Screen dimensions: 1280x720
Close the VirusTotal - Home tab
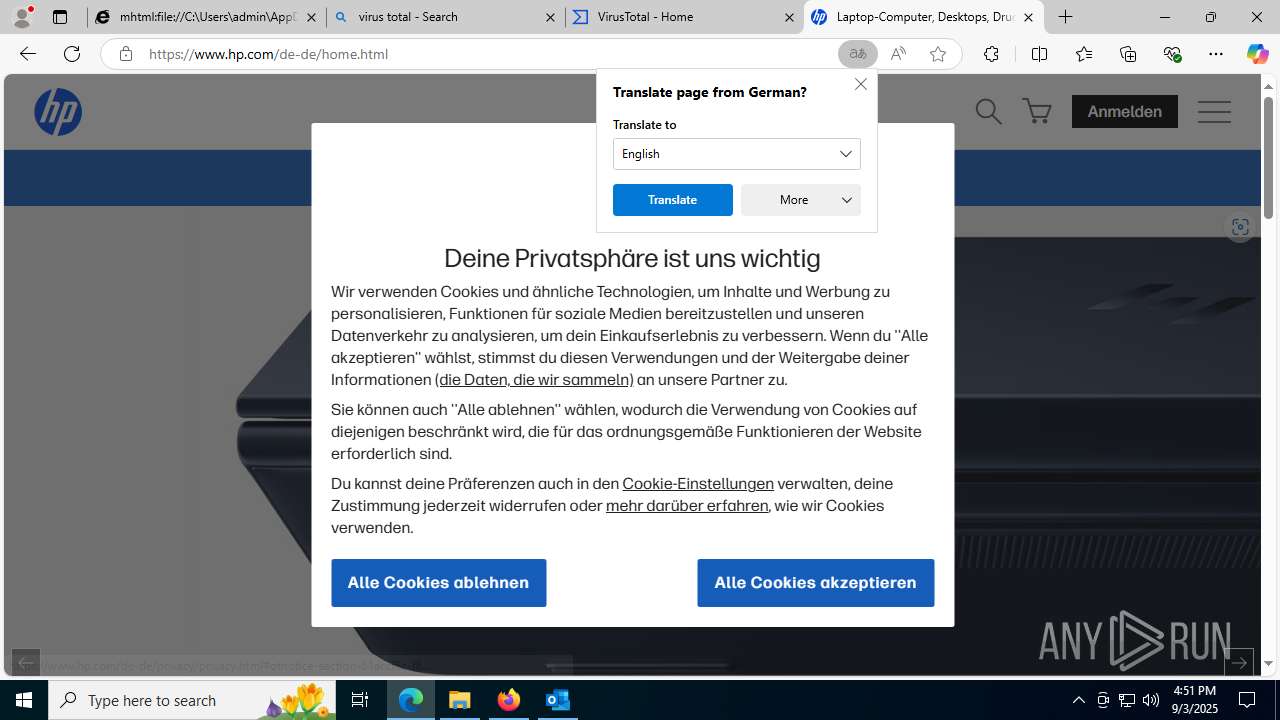[789, 17]
